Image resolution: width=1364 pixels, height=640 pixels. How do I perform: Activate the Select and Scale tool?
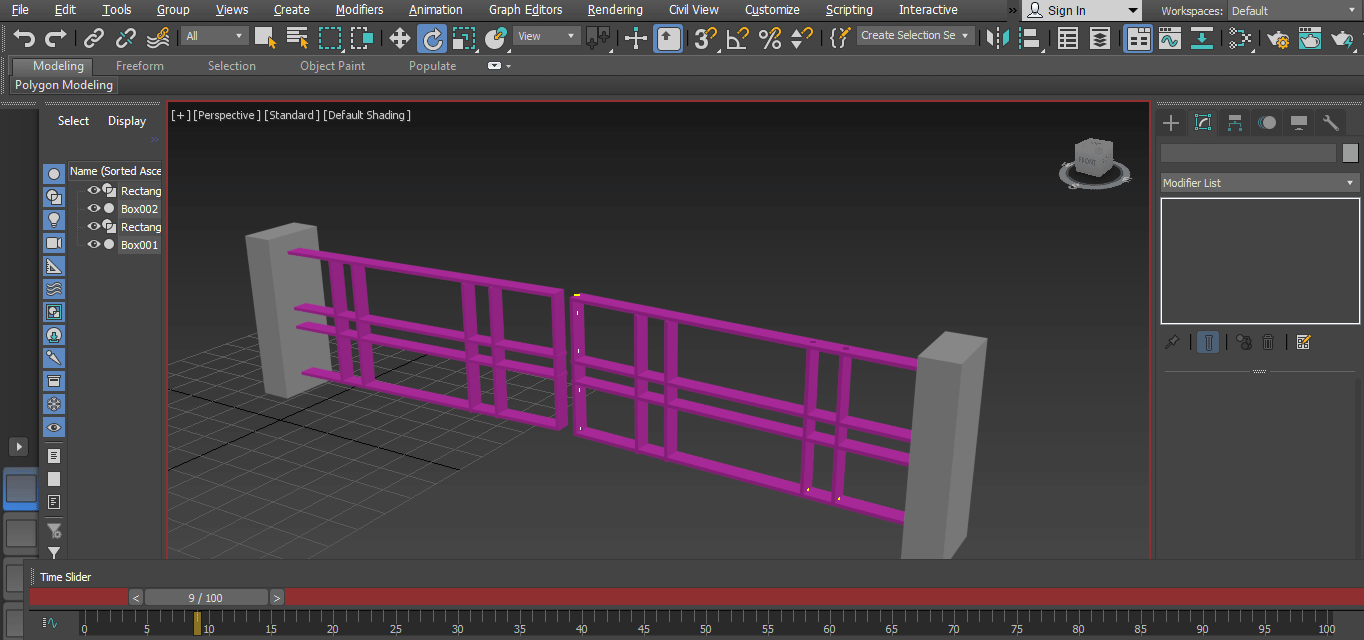coord(464,38)
